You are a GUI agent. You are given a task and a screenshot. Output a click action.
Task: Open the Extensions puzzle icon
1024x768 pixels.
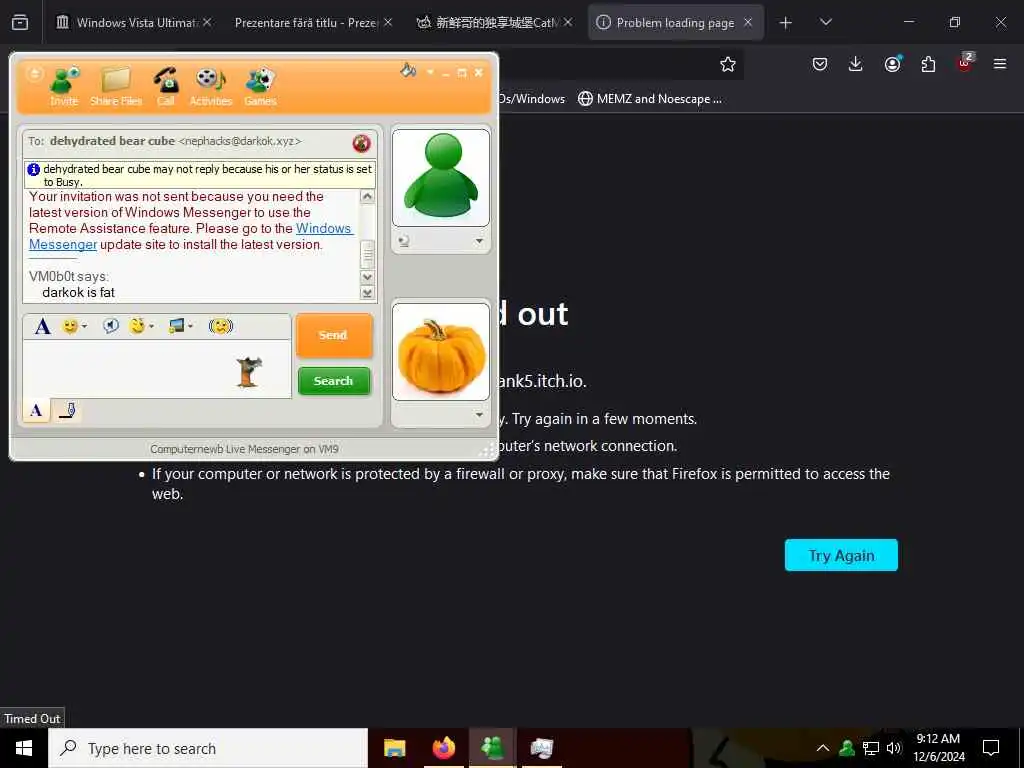pyautogui.click(x=928, y=64)
